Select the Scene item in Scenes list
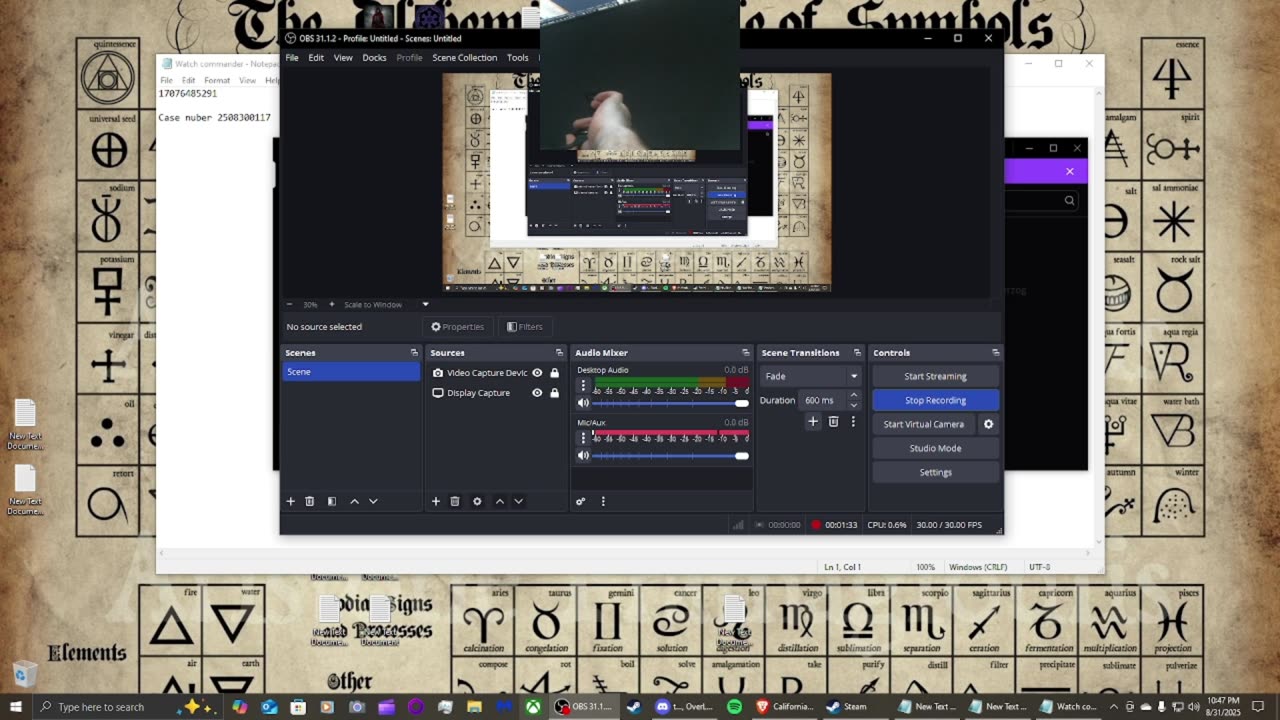This screenshot has height=720, width=1280. click(x=352, y=372)
